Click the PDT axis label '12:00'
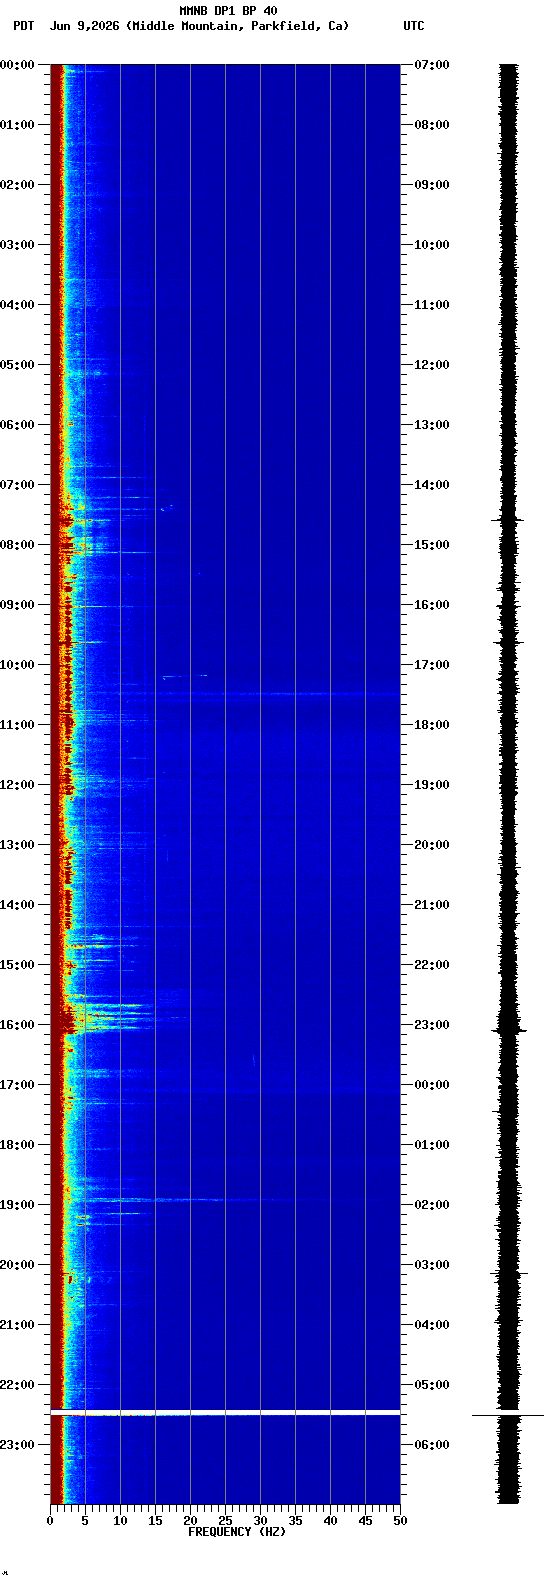Viewport: 552px width, 1584px height. point(17,785)
